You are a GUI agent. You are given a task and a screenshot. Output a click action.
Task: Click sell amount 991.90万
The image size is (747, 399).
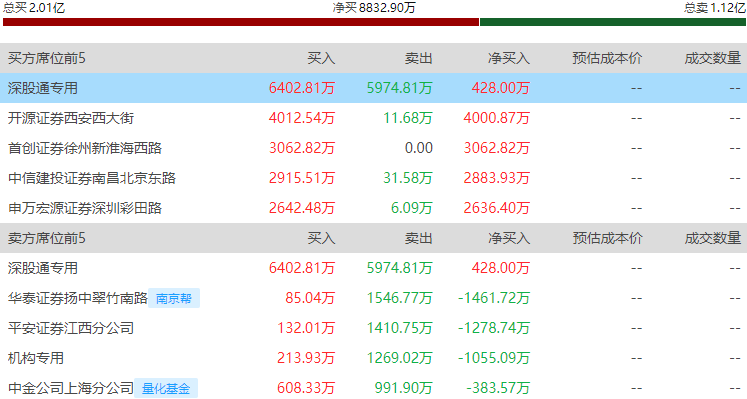click(404, 388)
